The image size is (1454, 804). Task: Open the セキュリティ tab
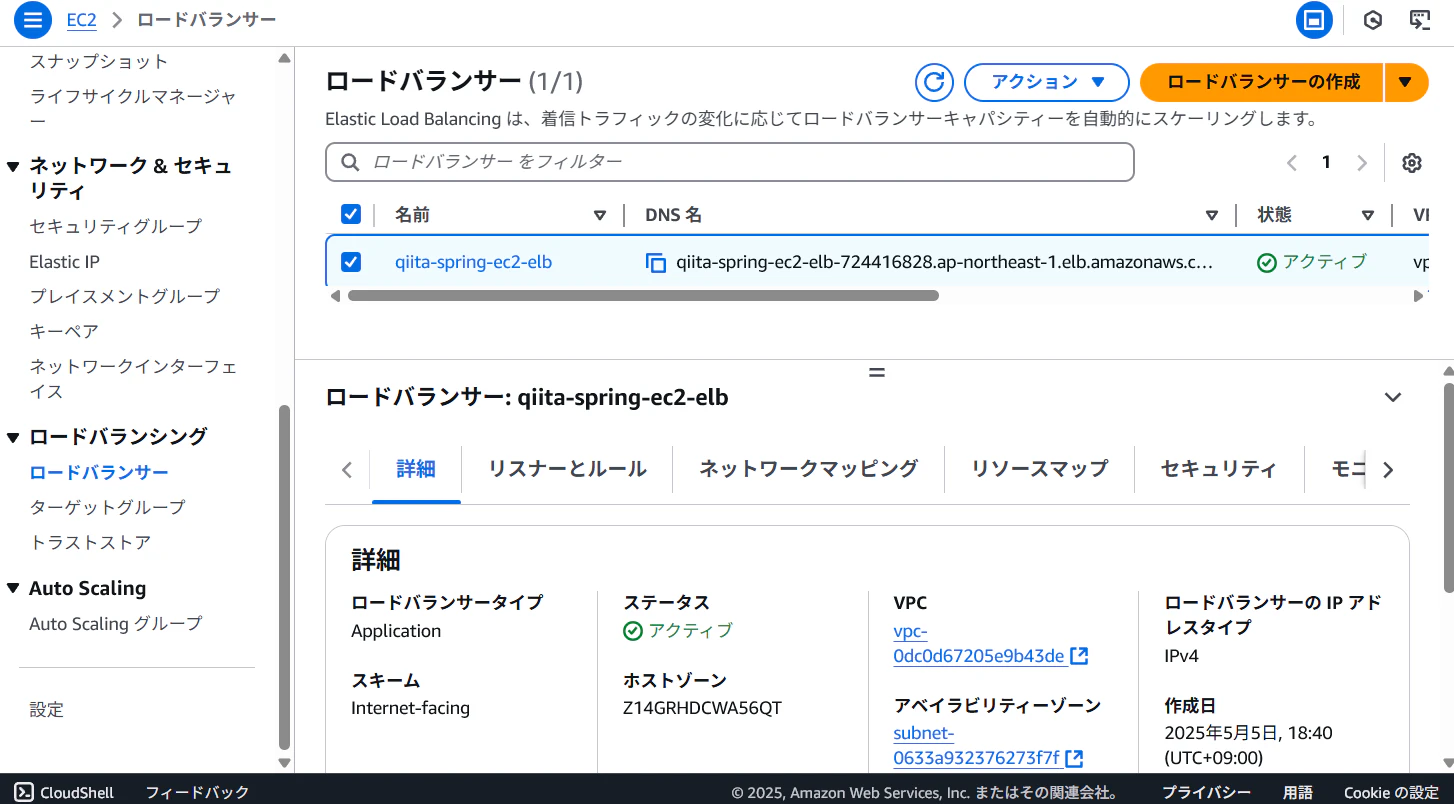click(x=1219, y=469)
